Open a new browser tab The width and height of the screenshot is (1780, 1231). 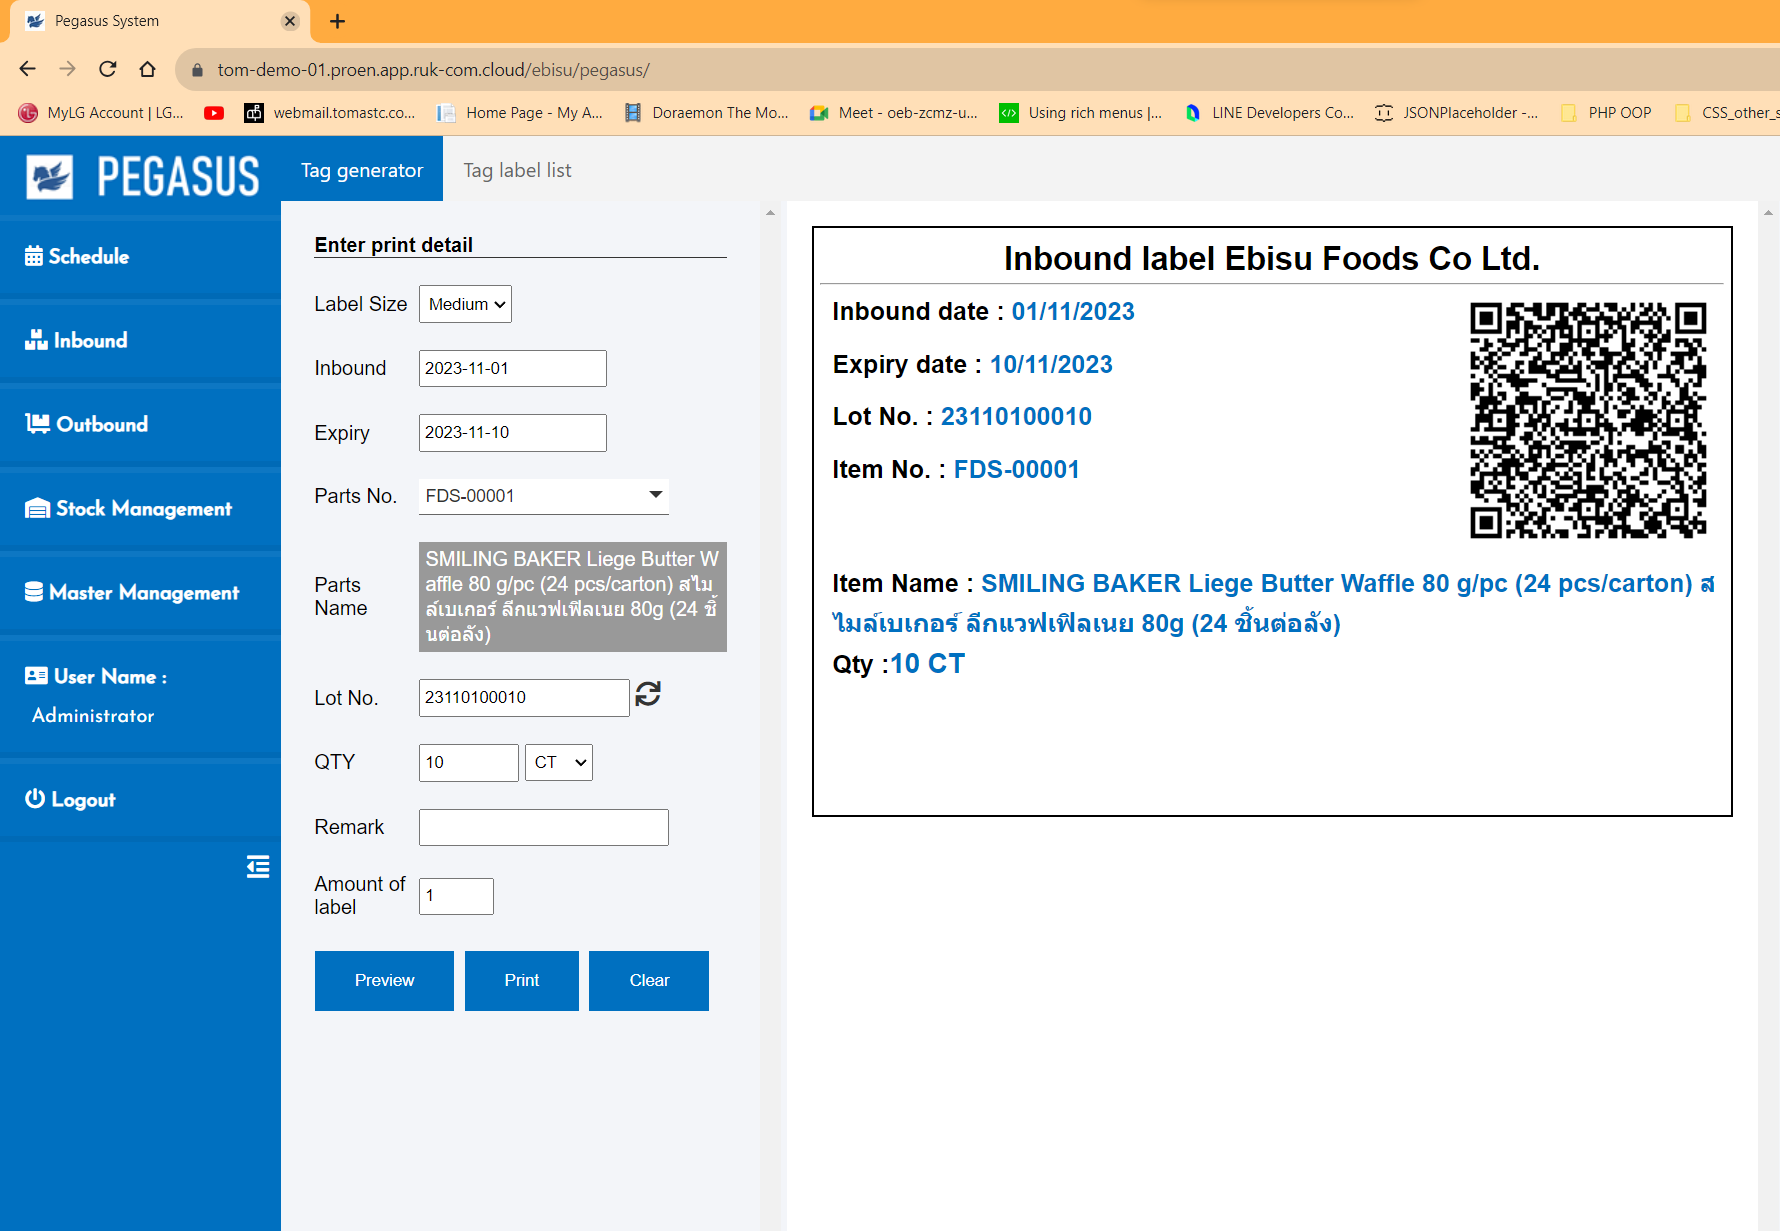pos(338,21)
